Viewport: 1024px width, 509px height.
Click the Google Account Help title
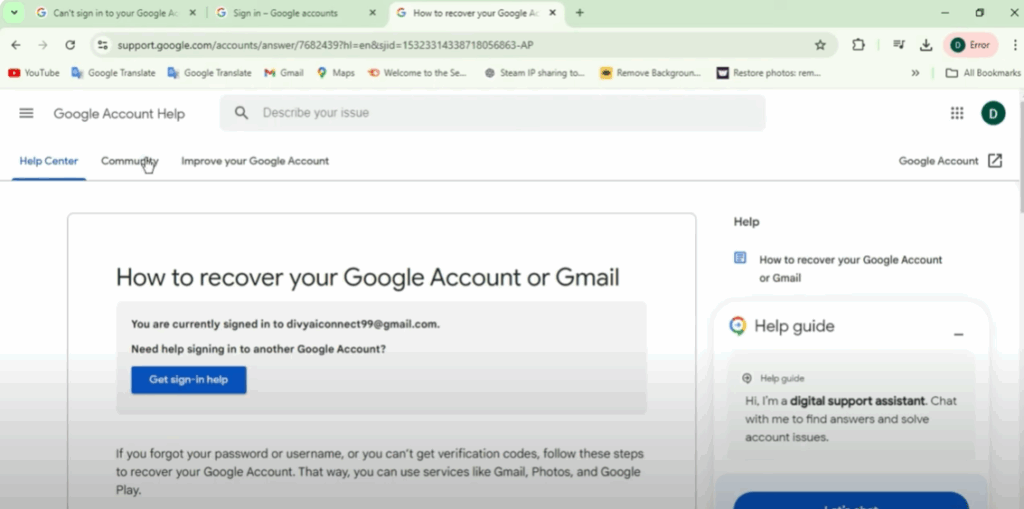coord(119,114)
